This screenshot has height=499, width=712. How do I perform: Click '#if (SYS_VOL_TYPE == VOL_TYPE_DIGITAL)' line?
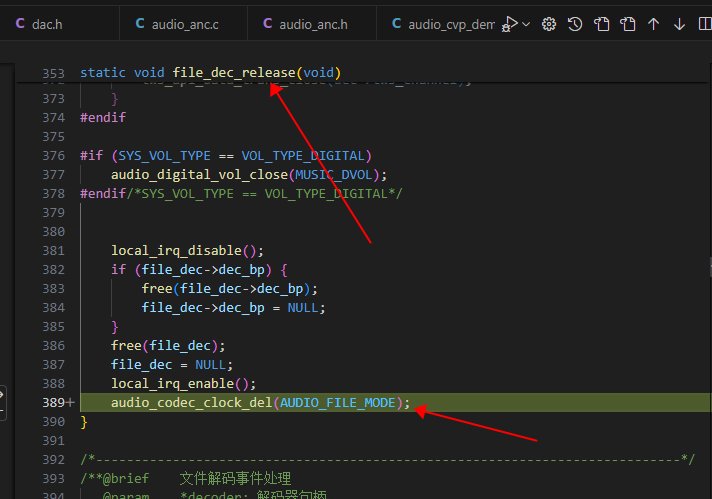coord(226,156)
